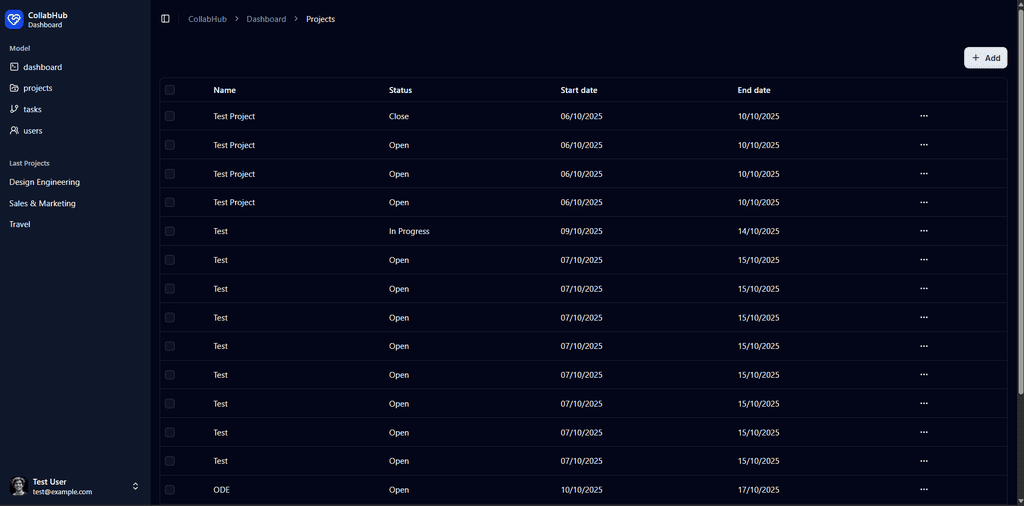Image resolution: width=1024 pixels, height=506 pixels.
Task: Expand the Test User account menu
Action: (135, 486)
